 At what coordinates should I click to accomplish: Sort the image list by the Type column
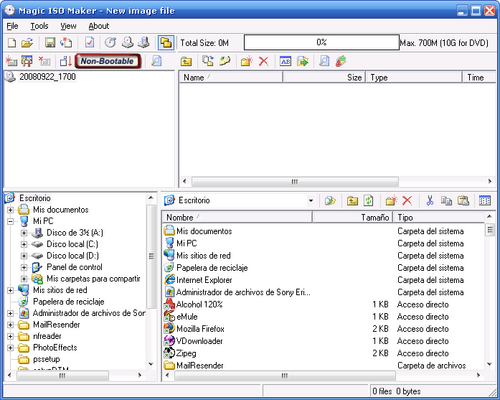(414, 77)
